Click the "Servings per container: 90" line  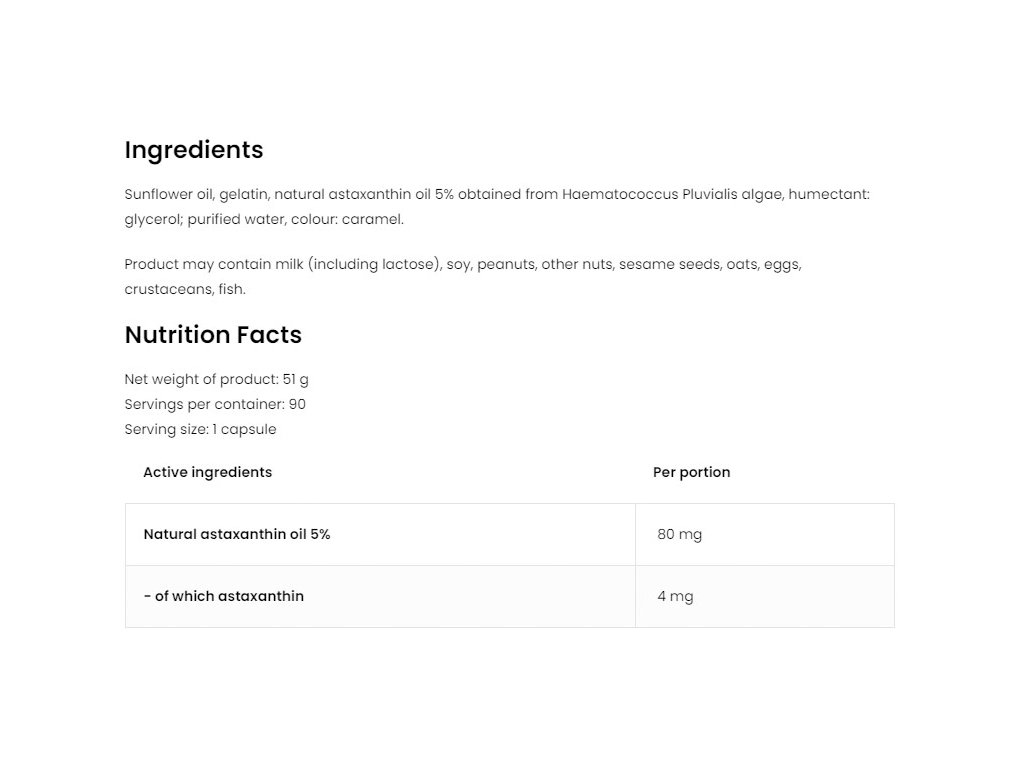[x=215, y=404]
